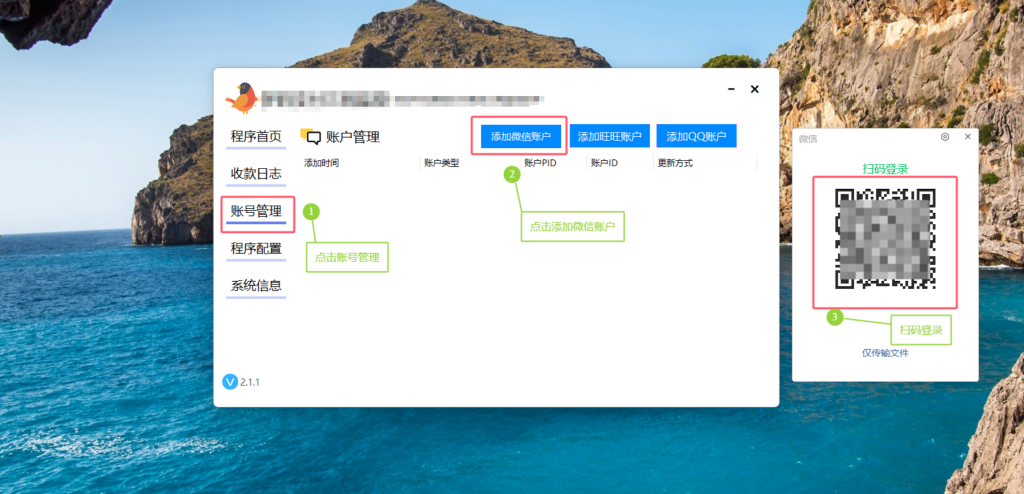Go to the 程序配置 tab
The height and width of the screenshot is (494, 1024).
tap(256, 249)
